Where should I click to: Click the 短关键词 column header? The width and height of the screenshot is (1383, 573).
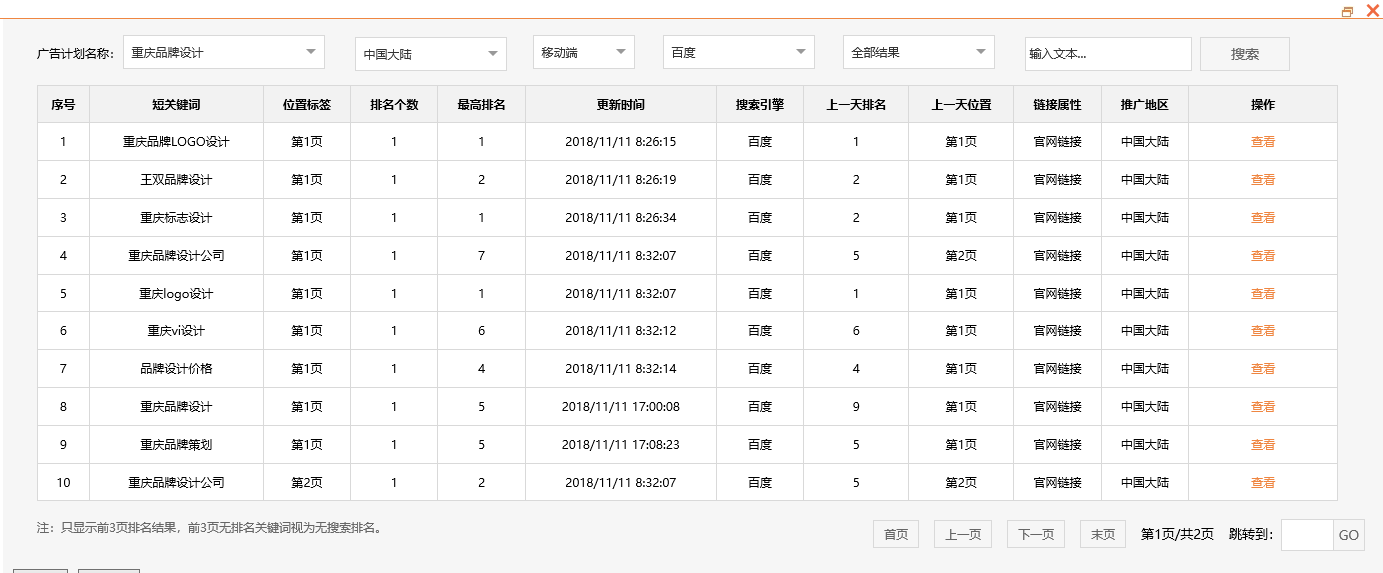click(176, 104)
